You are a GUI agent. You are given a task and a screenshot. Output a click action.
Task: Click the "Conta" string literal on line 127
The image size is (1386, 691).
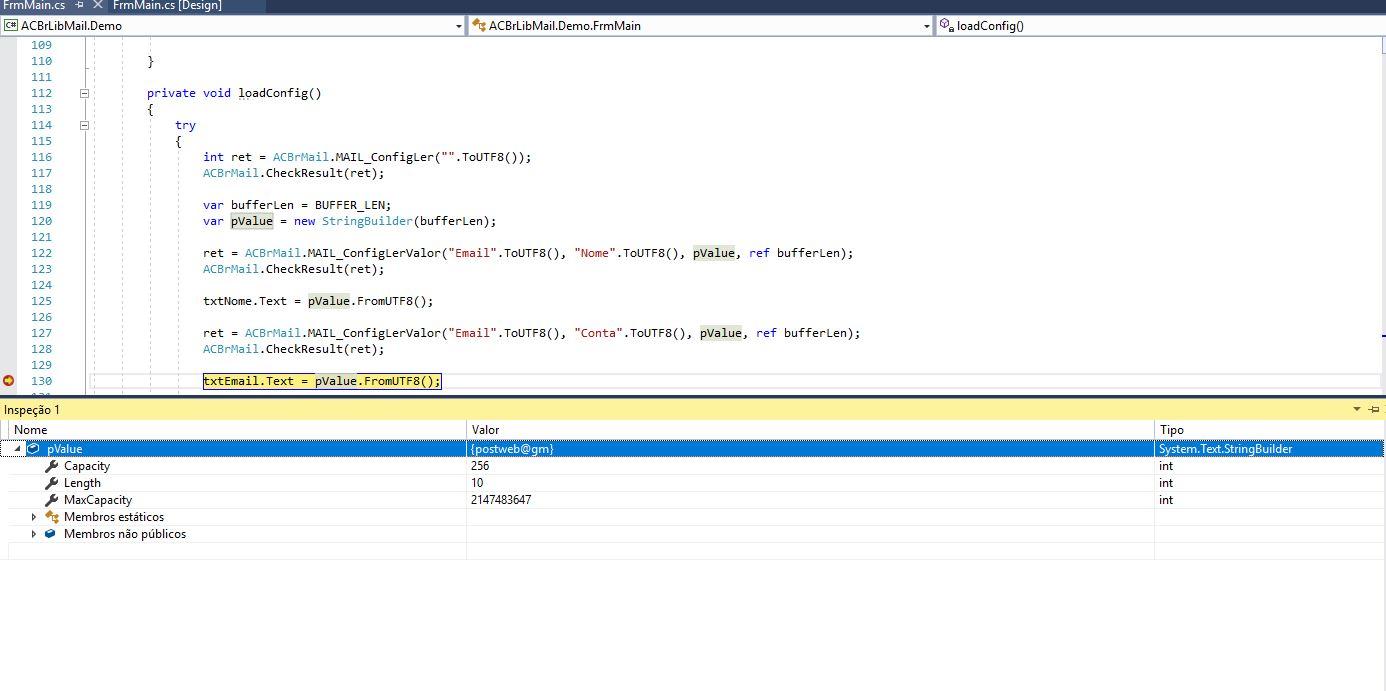click(598, 333)
